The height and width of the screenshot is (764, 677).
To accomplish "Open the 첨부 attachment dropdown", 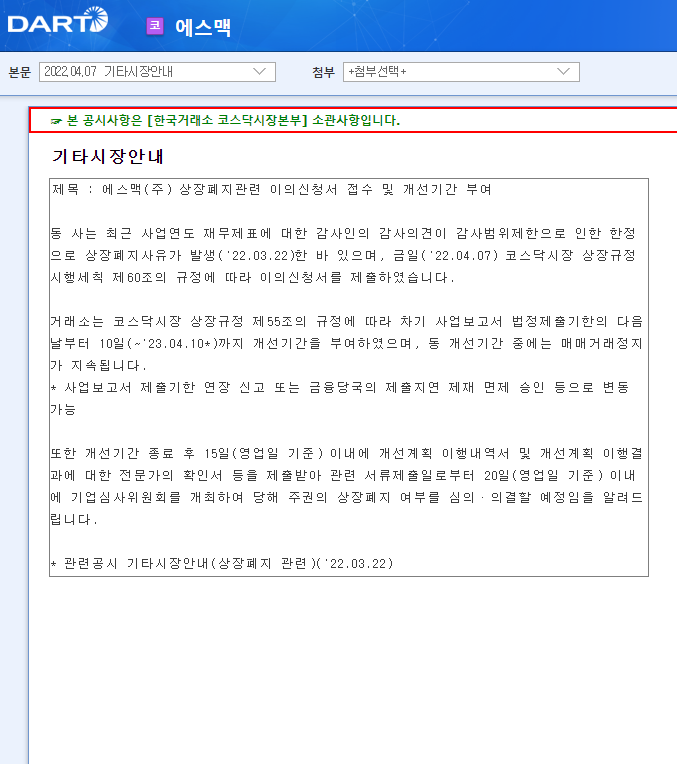I will click(x=461, y=72).
